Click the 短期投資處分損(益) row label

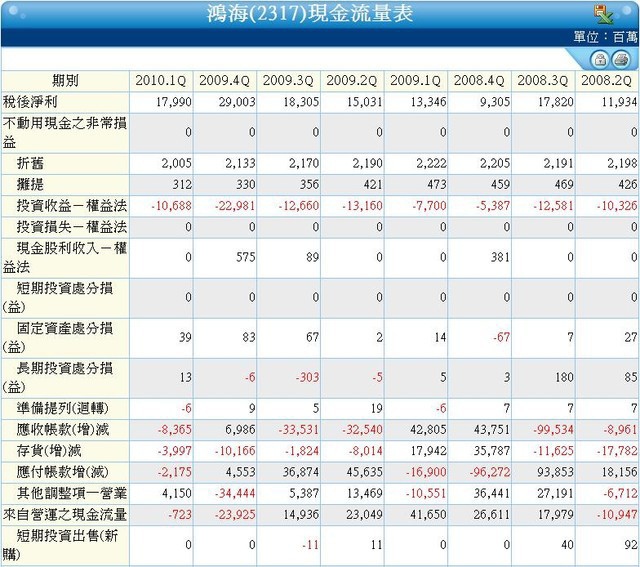point(58,298)
